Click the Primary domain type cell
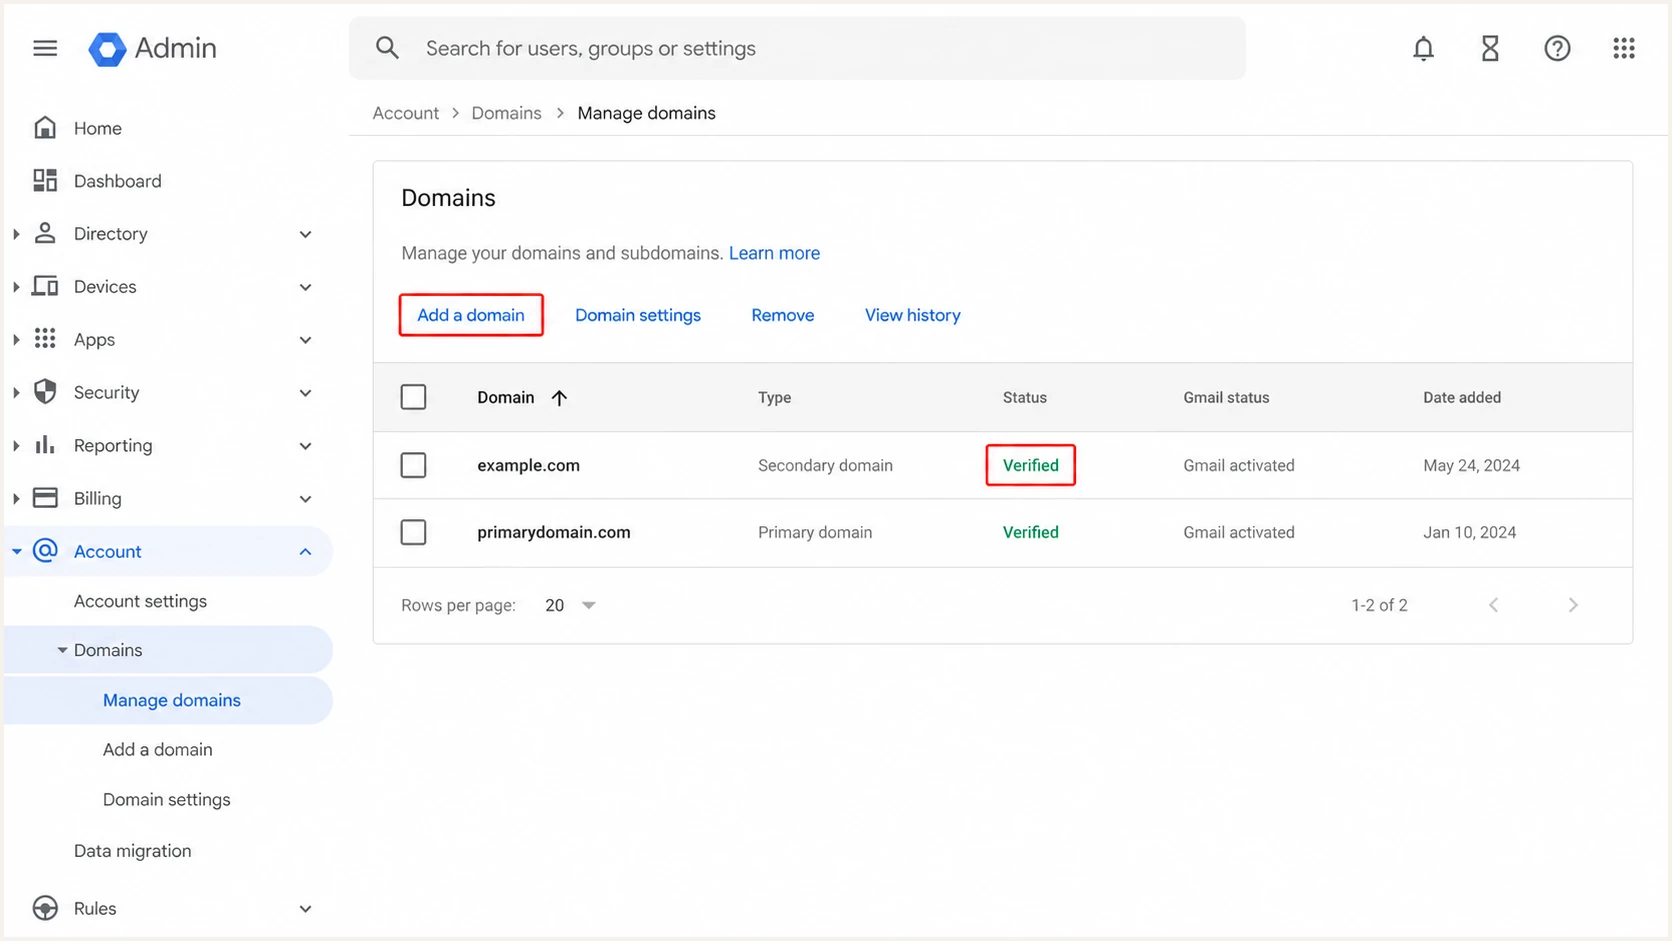This screenshot has height=941, width=1672. click(815, 532)
